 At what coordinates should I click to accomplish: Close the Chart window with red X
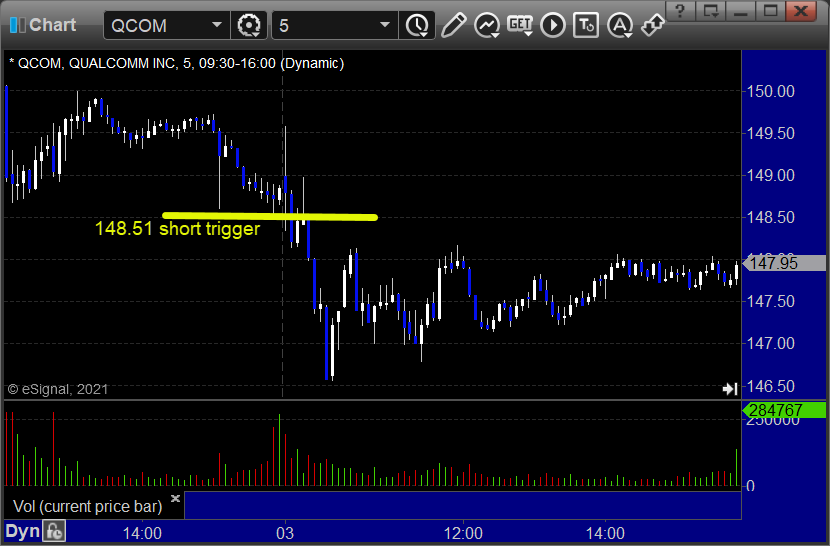801,11
